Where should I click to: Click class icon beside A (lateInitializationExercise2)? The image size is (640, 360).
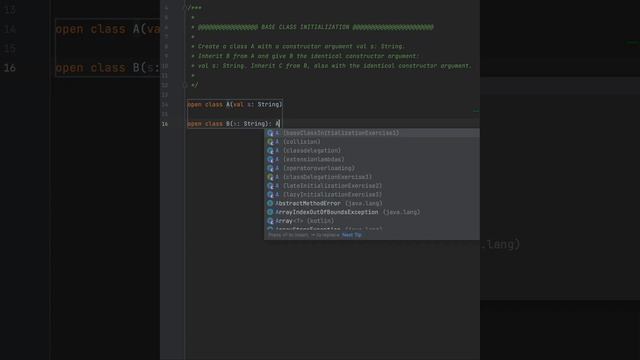tap(270, 186)
